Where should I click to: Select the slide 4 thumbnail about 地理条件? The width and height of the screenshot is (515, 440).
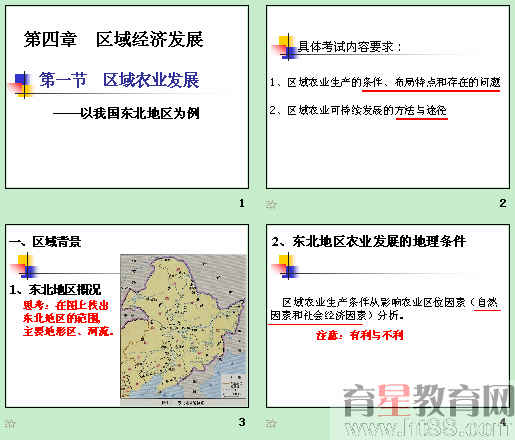coord(388,316)
